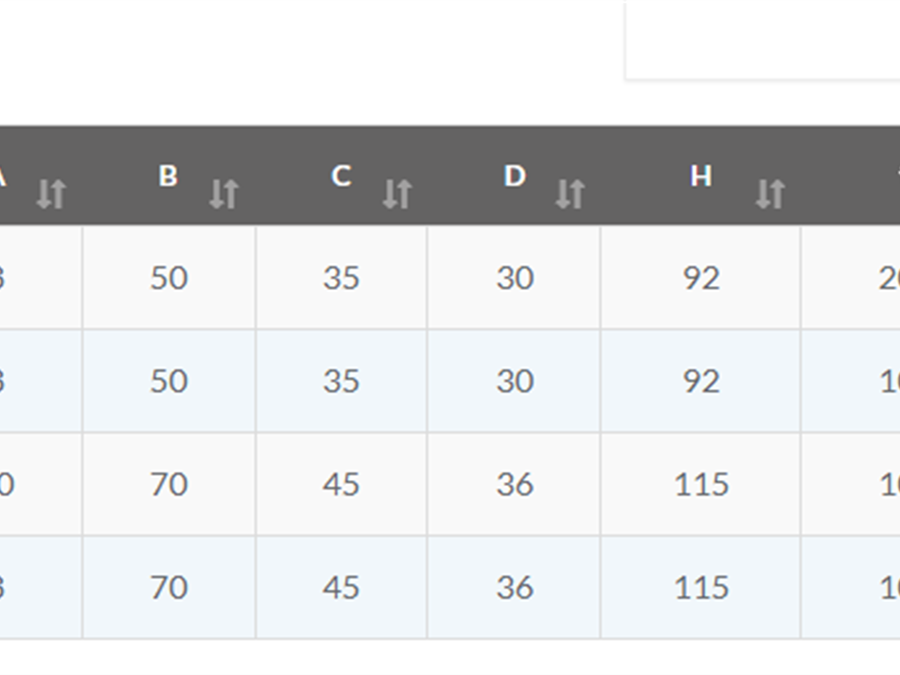Click the value 36 in the fourth row
Screen dimensions: 900x675
click(x=515, y=588)
